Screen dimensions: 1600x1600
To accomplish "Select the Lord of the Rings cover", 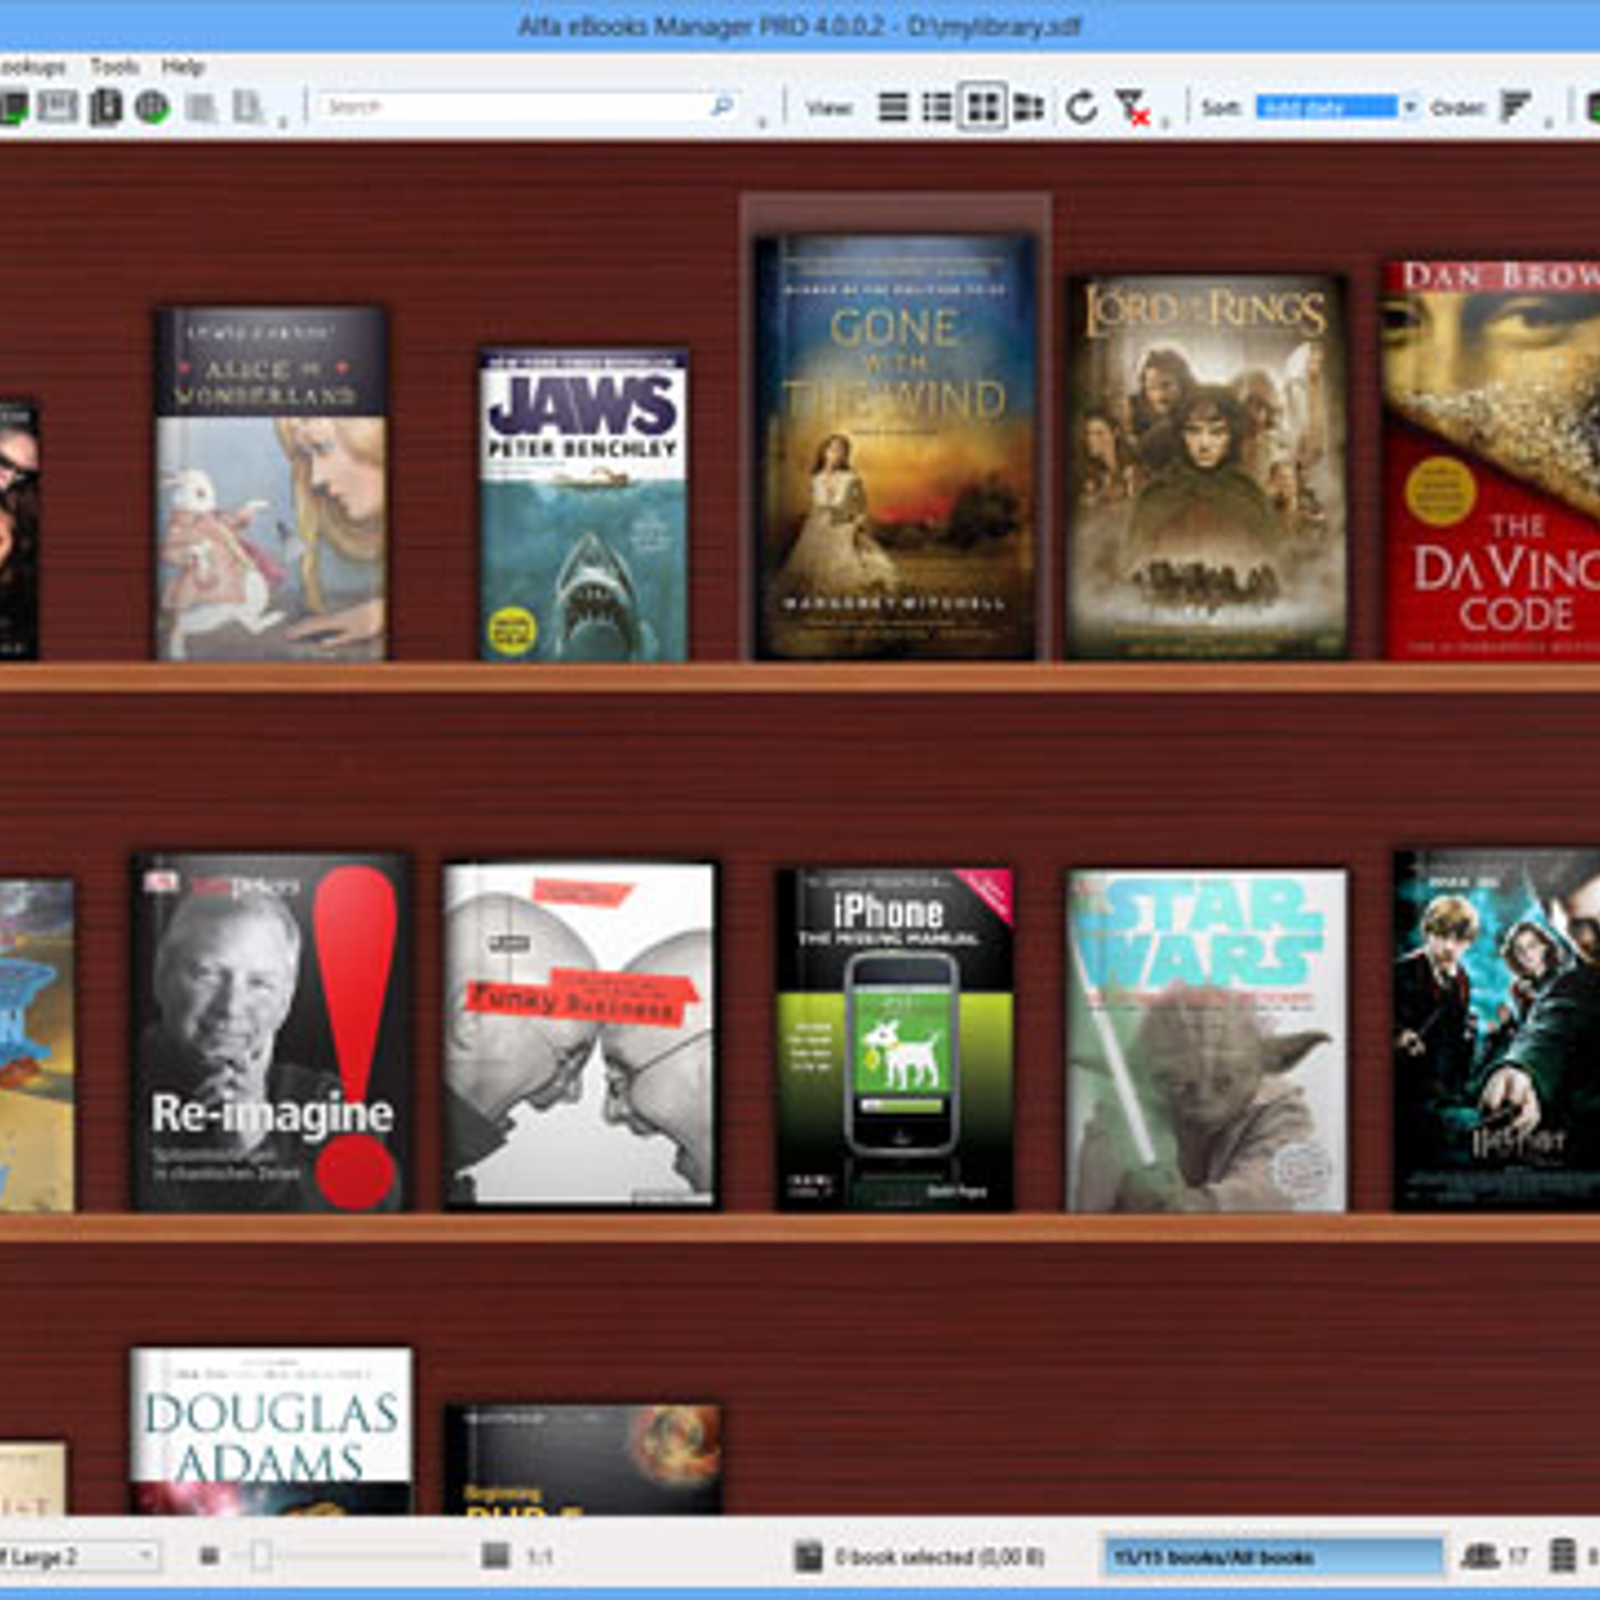I will (x=1206, y=467).
